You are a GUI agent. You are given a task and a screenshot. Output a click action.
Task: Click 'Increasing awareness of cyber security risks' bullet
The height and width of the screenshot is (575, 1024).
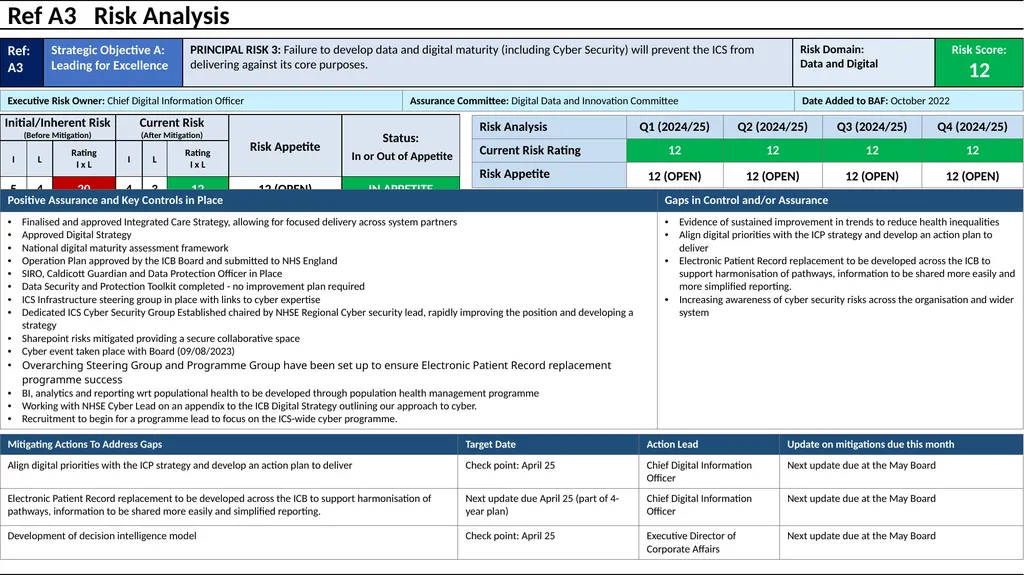(x=846, y=306)
